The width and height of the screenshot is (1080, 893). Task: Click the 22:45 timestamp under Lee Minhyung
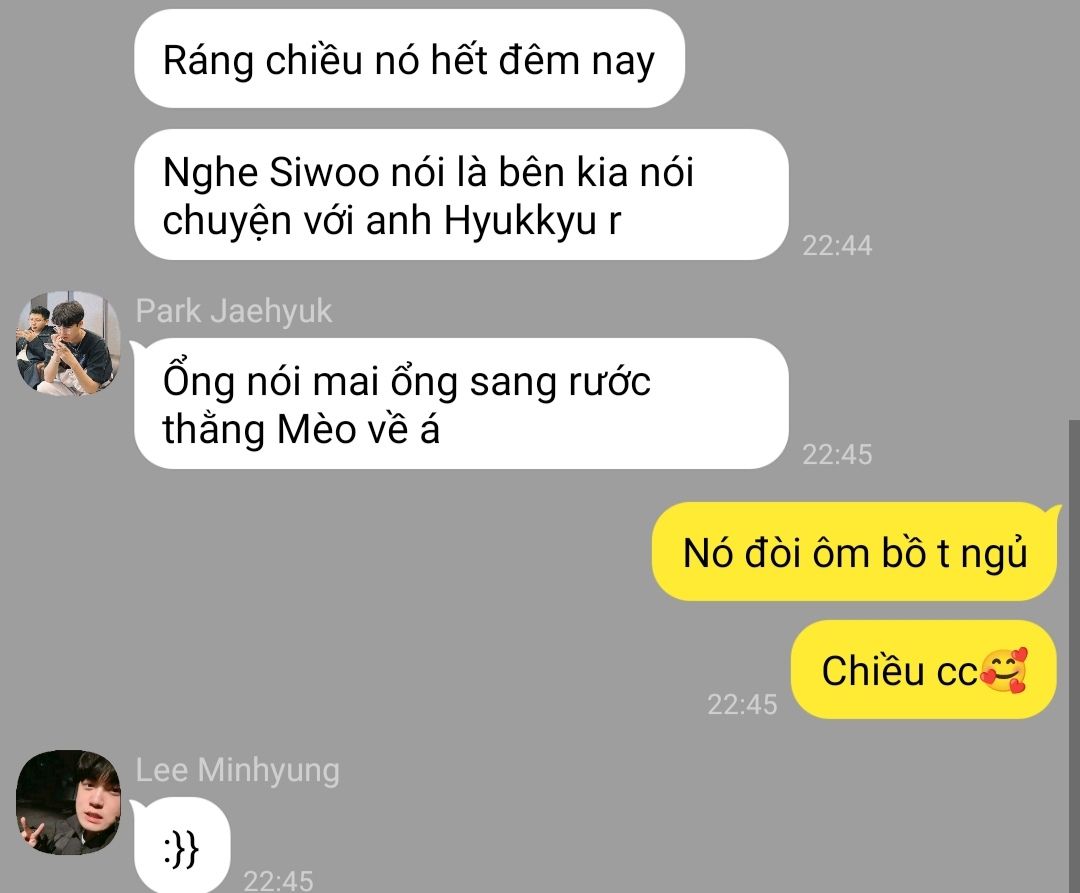coord(278,881)
